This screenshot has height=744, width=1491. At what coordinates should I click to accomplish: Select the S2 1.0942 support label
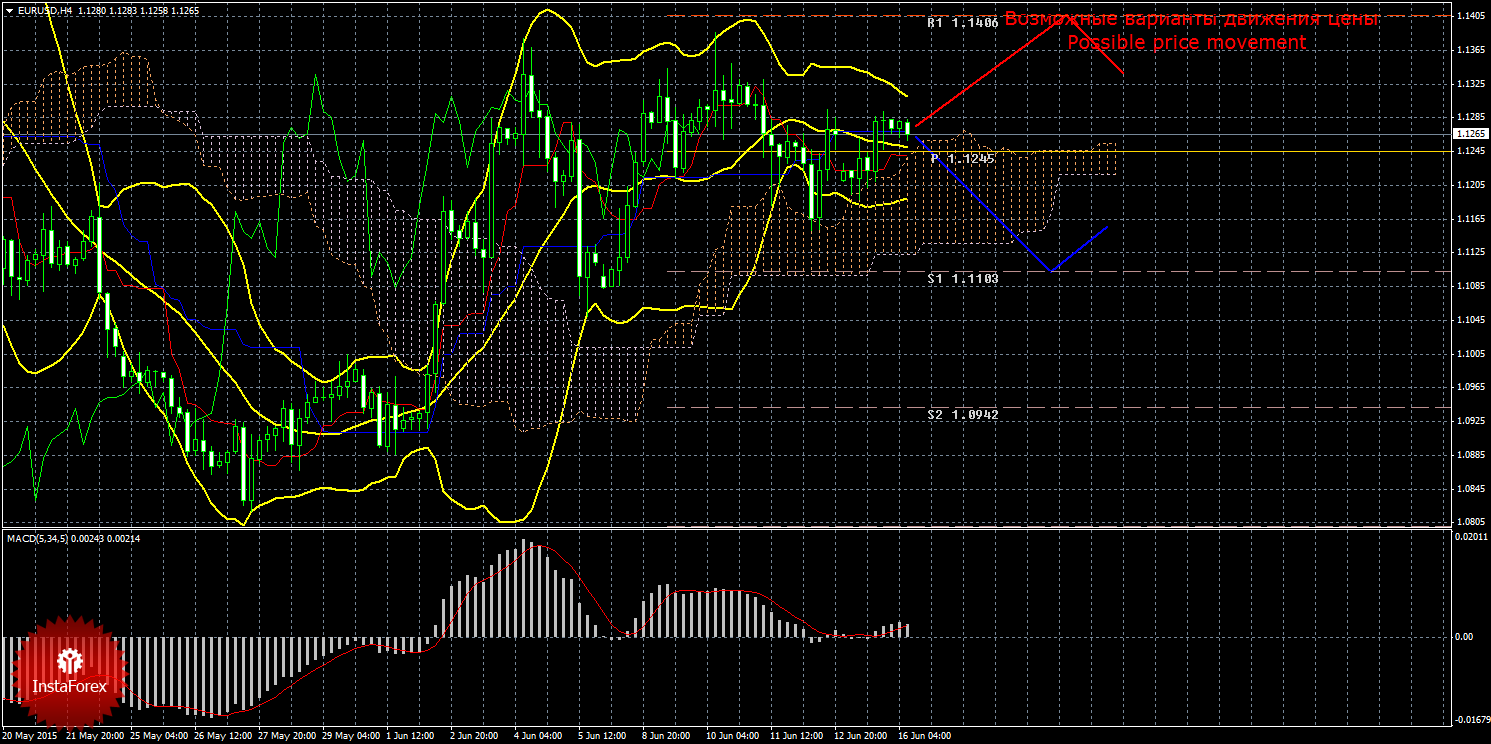point(962,414)
